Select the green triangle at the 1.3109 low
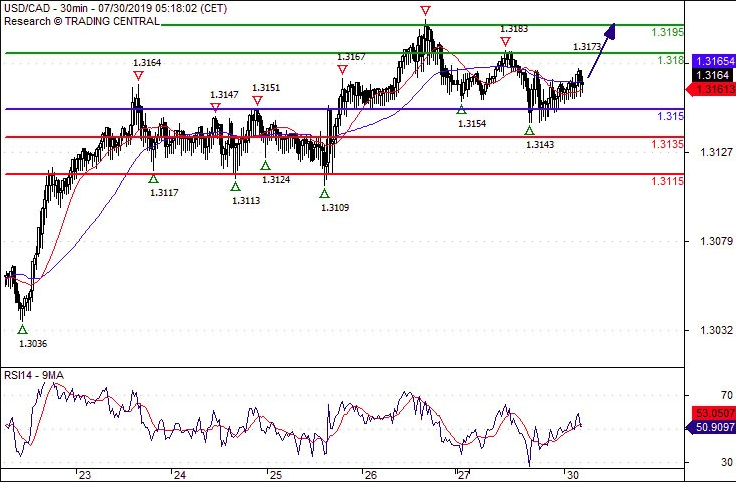This screenshot has height=482, width=736. pyautogui.click(x=325, y=193)
